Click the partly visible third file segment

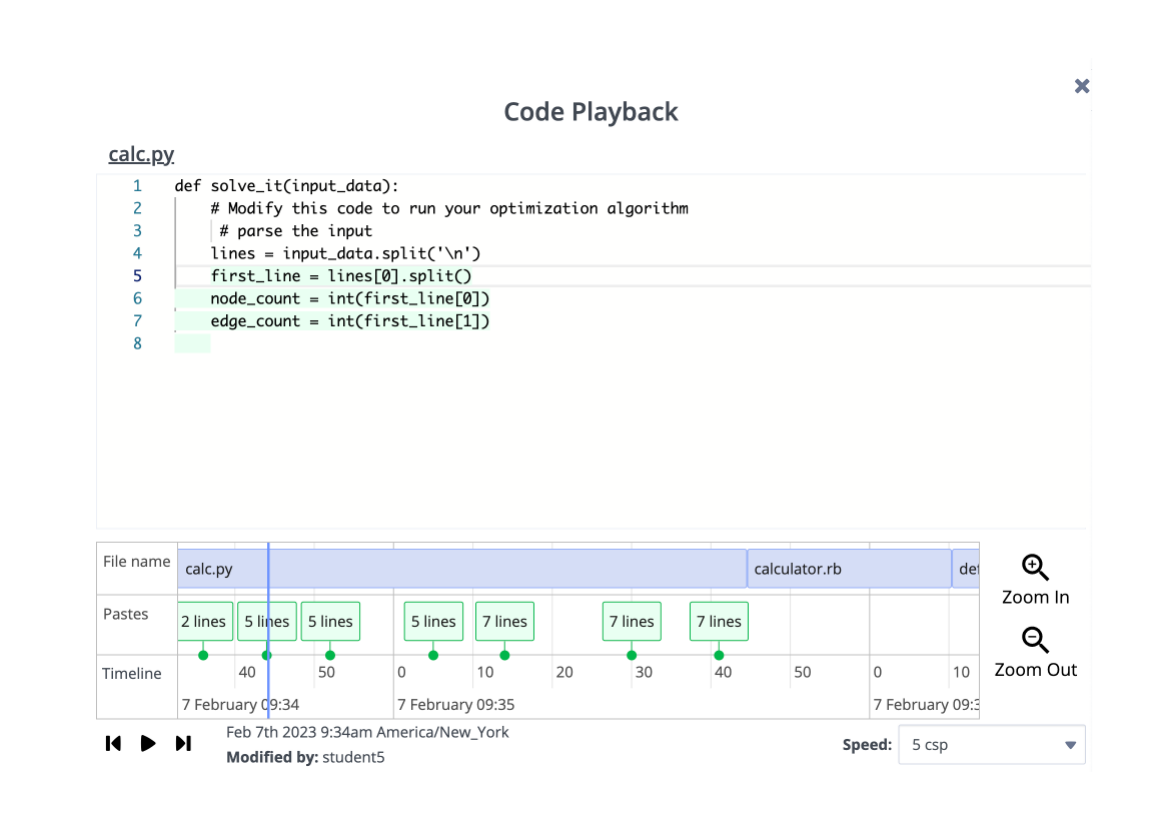coord(966,569)
